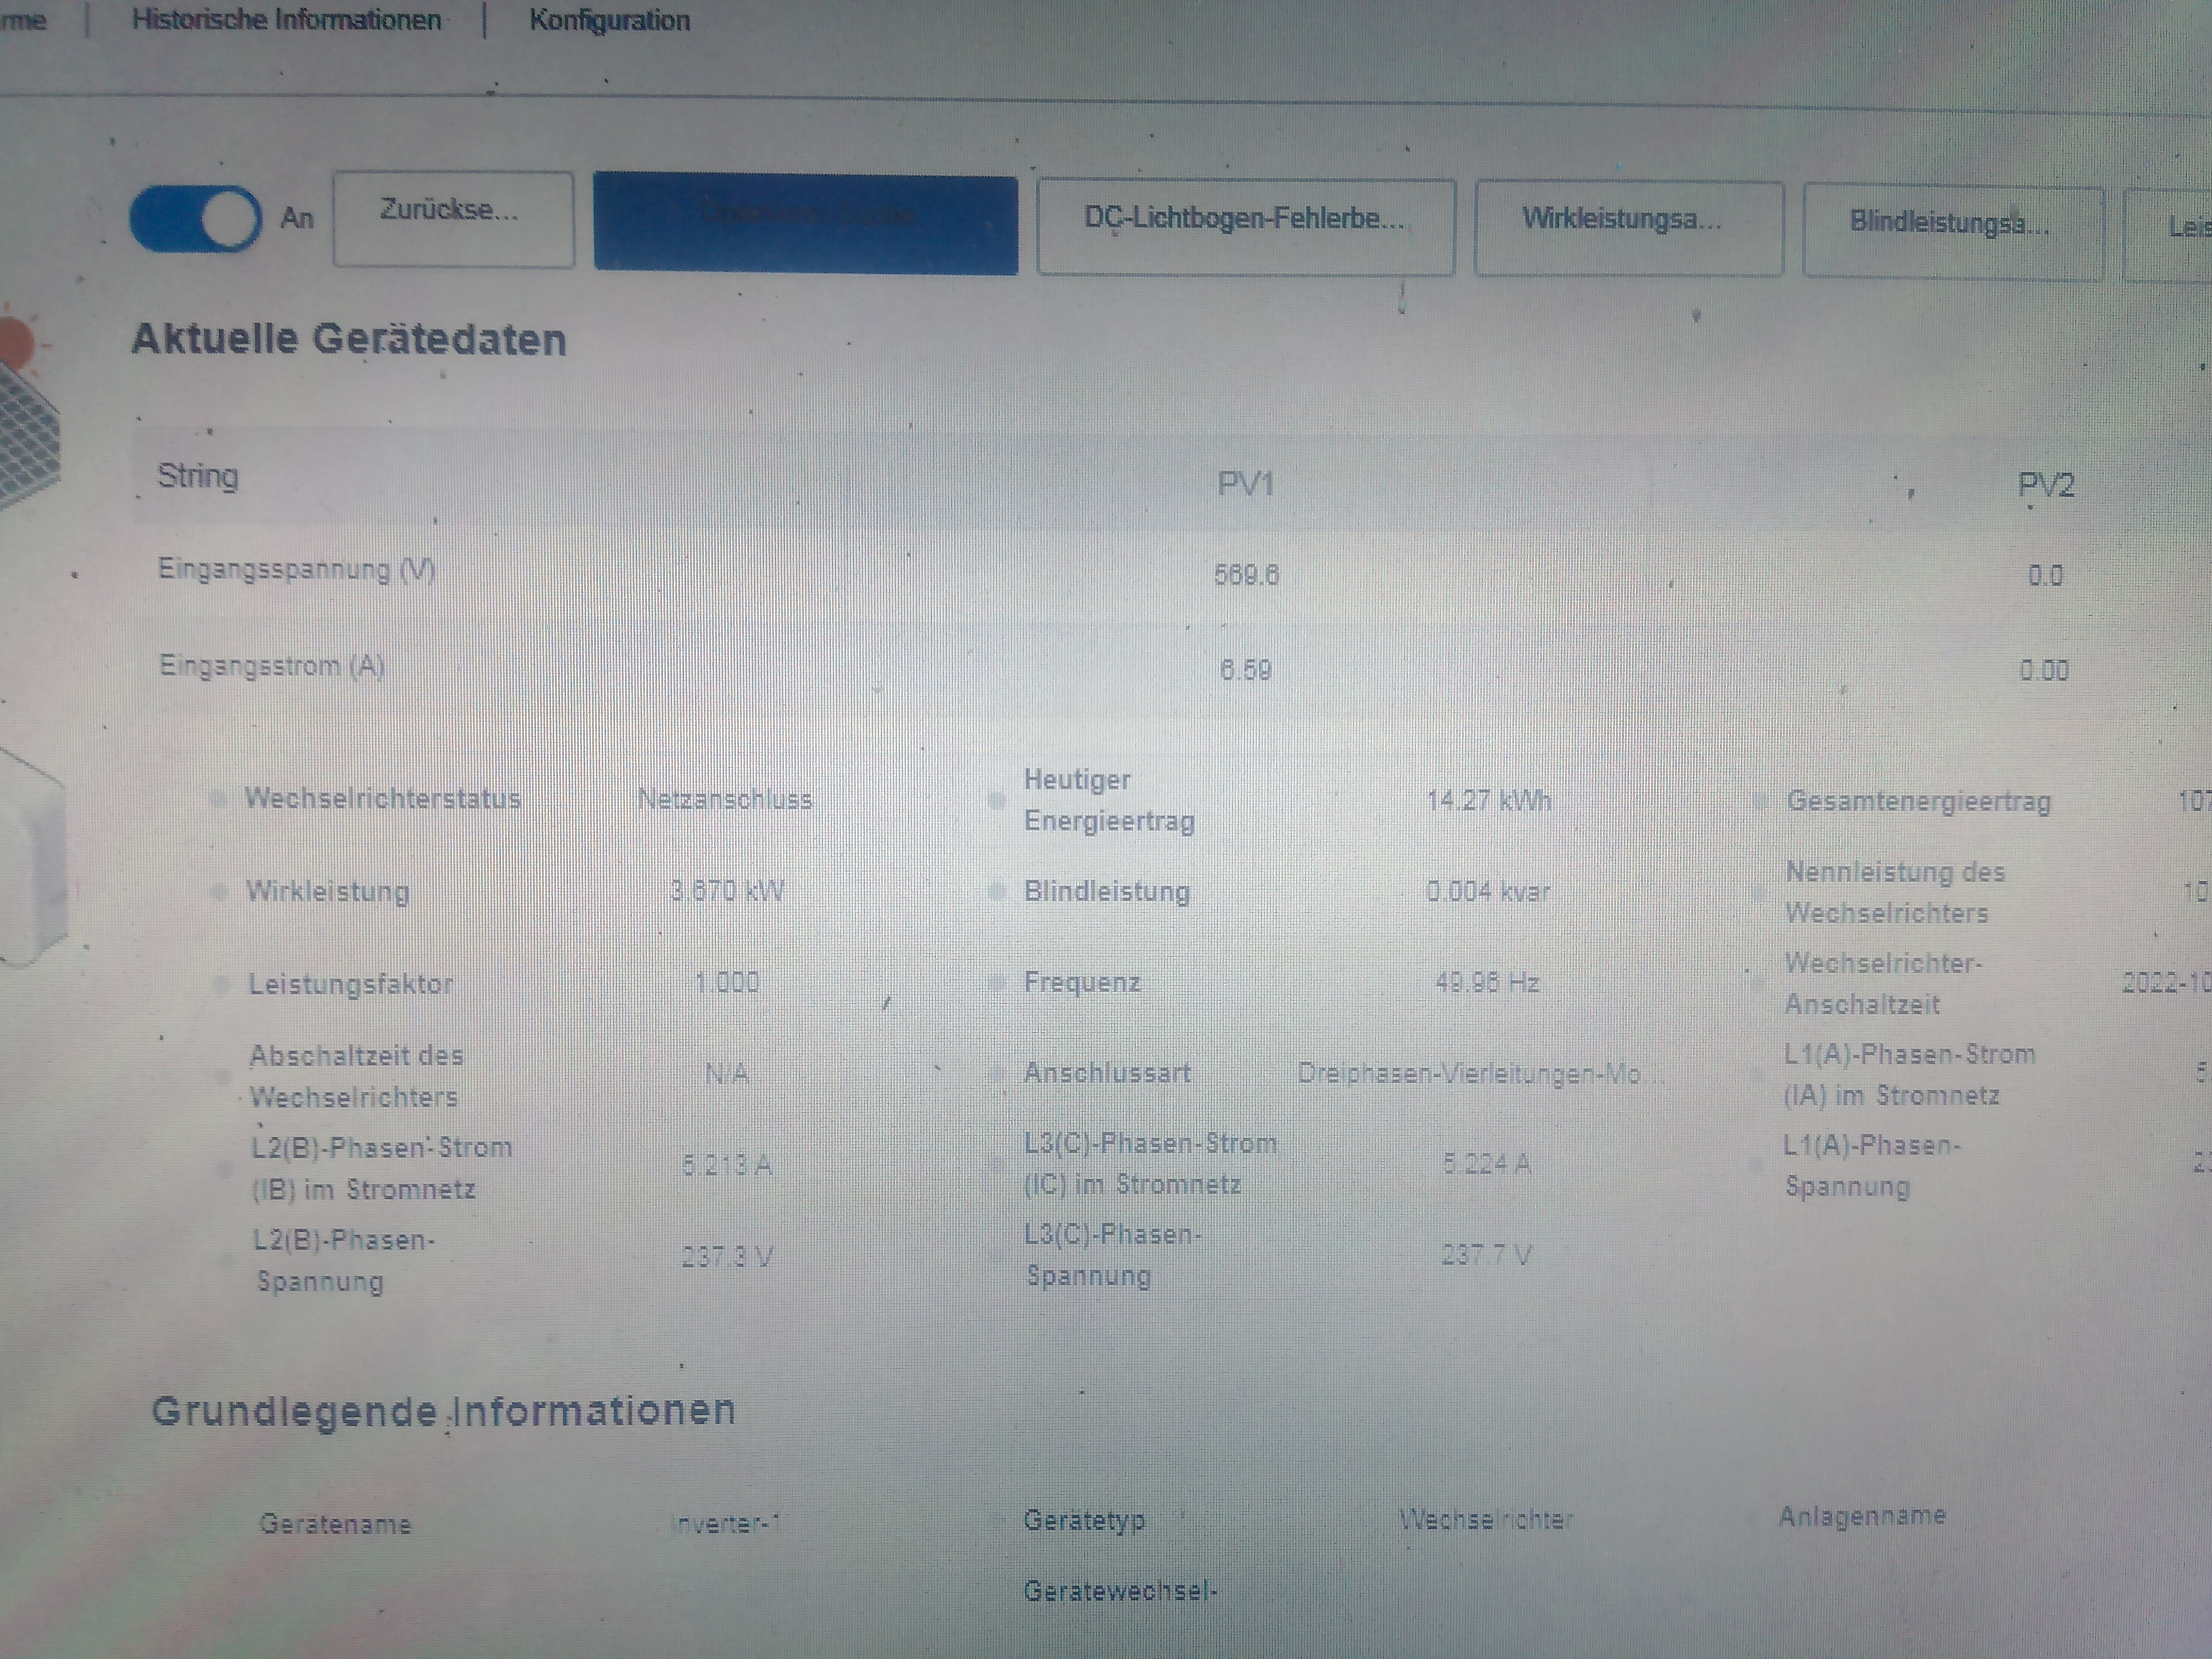Click the bullet icon beside Wechselrichterstatus
The width and height of the screenshot is (2212, 1659).
coord(218,799)
